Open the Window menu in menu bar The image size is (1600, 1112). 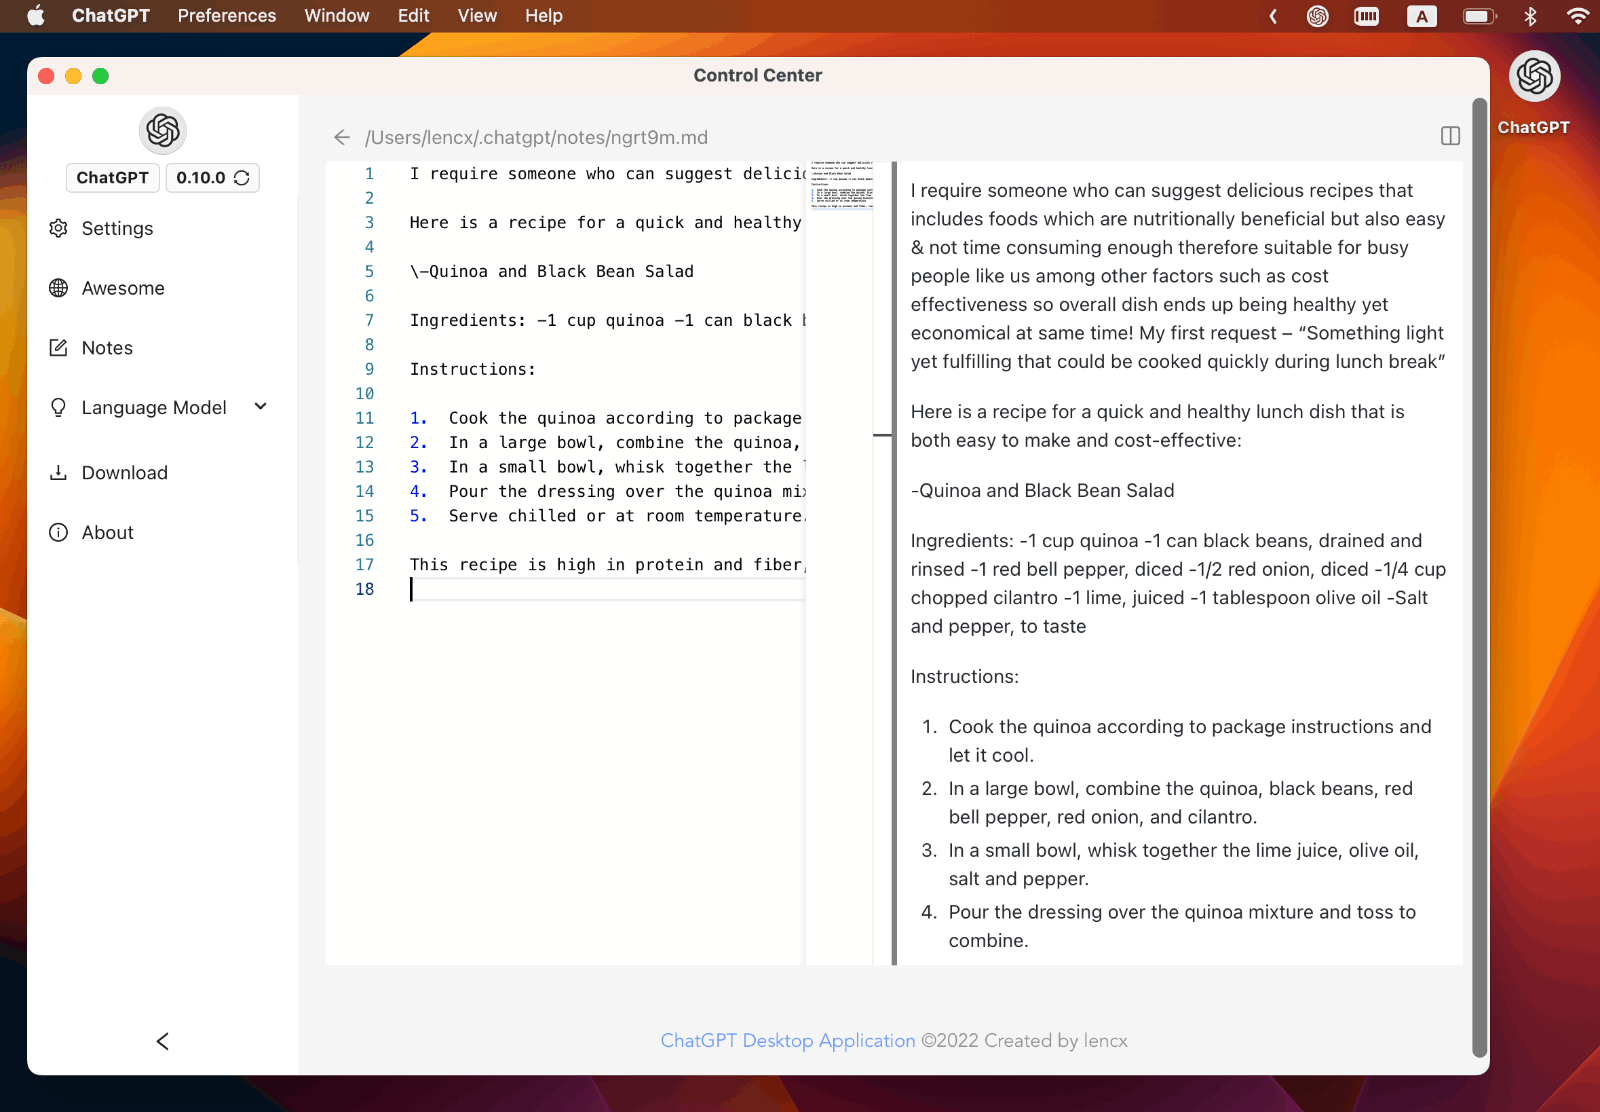[x=337, y=16]
